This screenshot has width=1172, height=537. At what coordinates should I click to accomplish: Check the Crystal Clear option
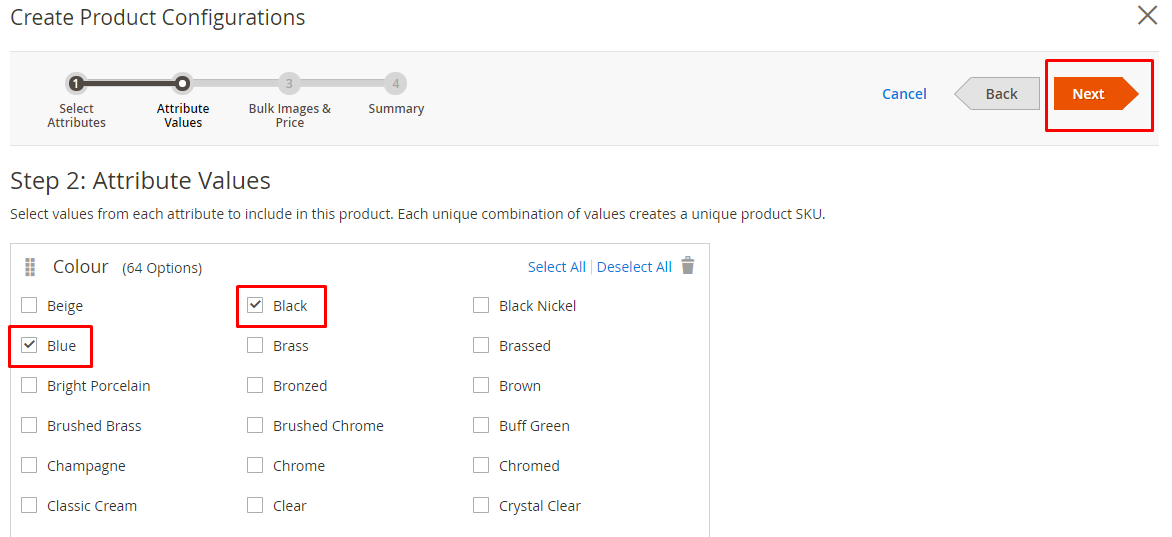coord(482,505)
